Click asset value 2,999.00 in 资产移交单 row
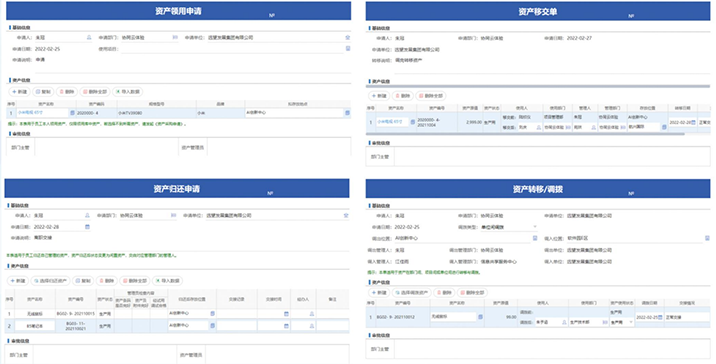 coord(474,122)
